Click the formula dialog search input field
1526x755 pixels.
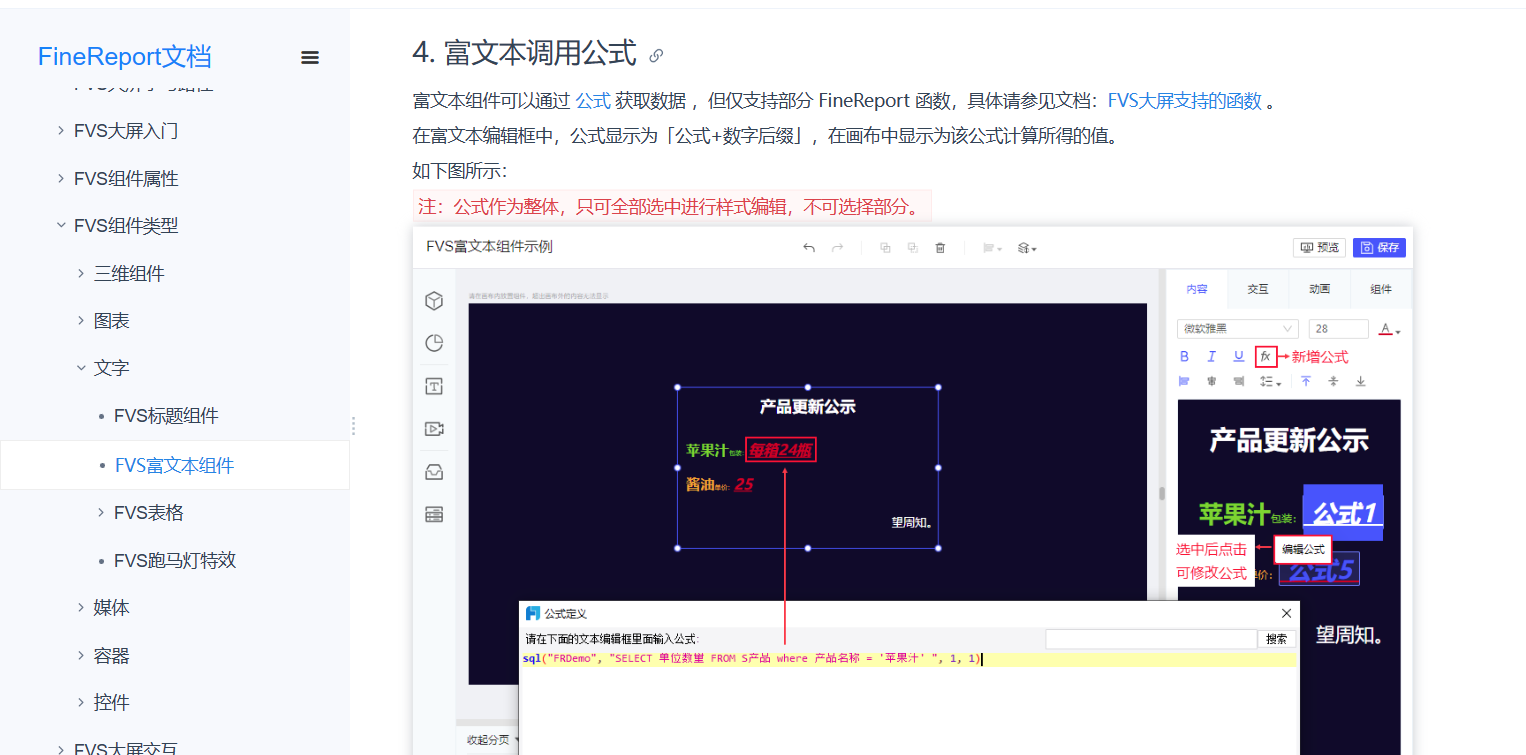(1151, 639)
